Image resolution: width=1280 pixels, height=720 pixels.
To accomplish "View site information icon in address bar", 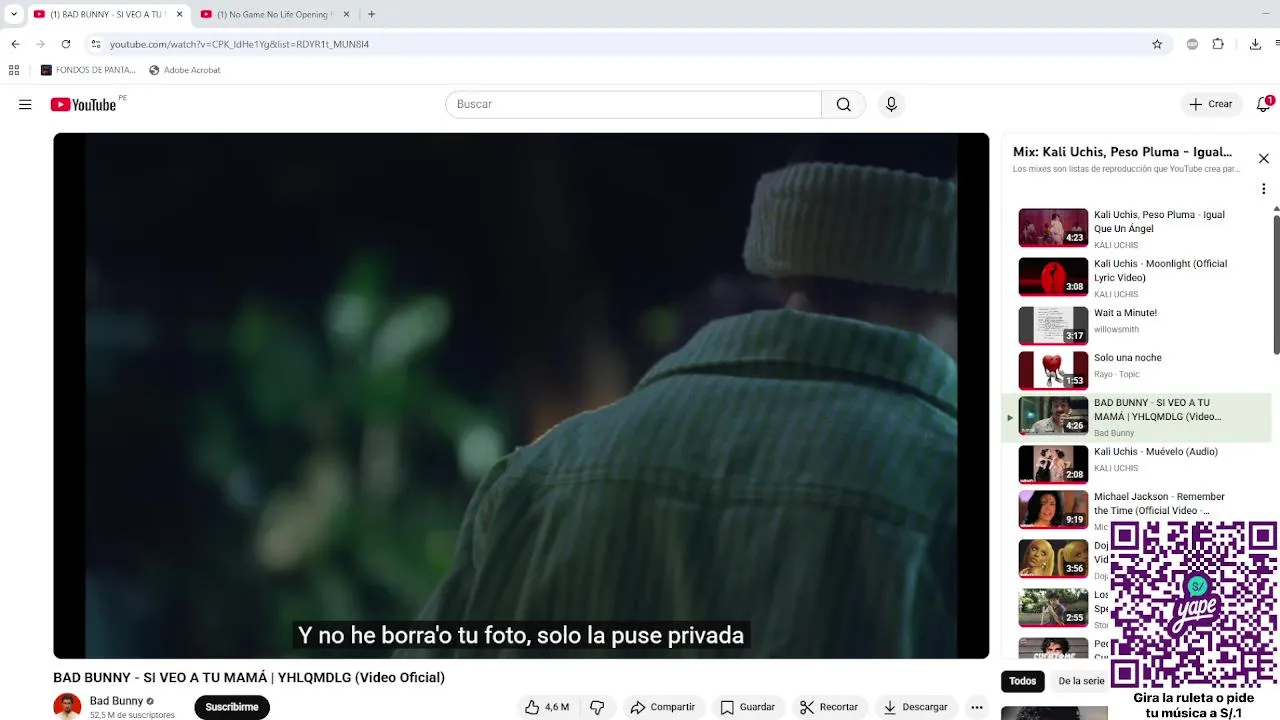I will point(95,44).
